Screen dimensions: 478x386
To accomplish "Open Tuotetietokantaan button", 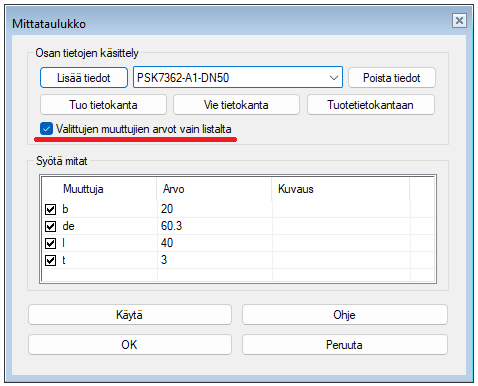I will pos(371,105).
